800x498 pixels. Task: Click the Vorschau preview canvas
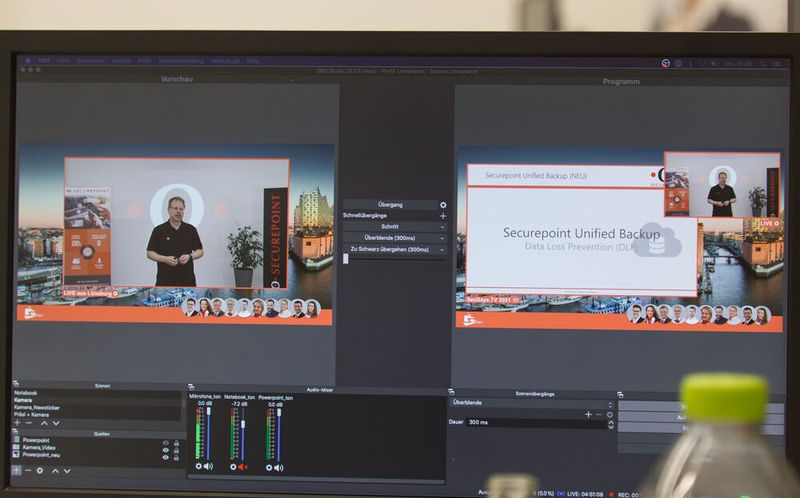coord(175,234)
